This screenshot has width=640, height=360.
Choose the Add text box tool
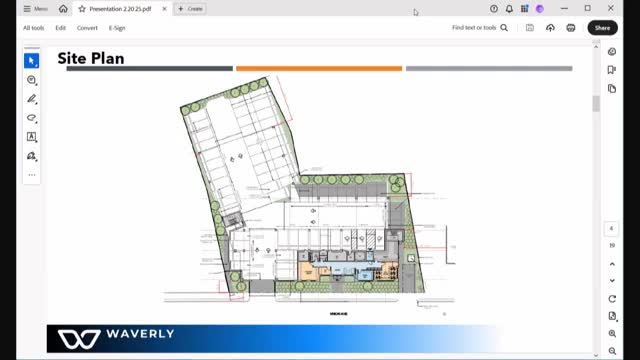tap(31, 137)
